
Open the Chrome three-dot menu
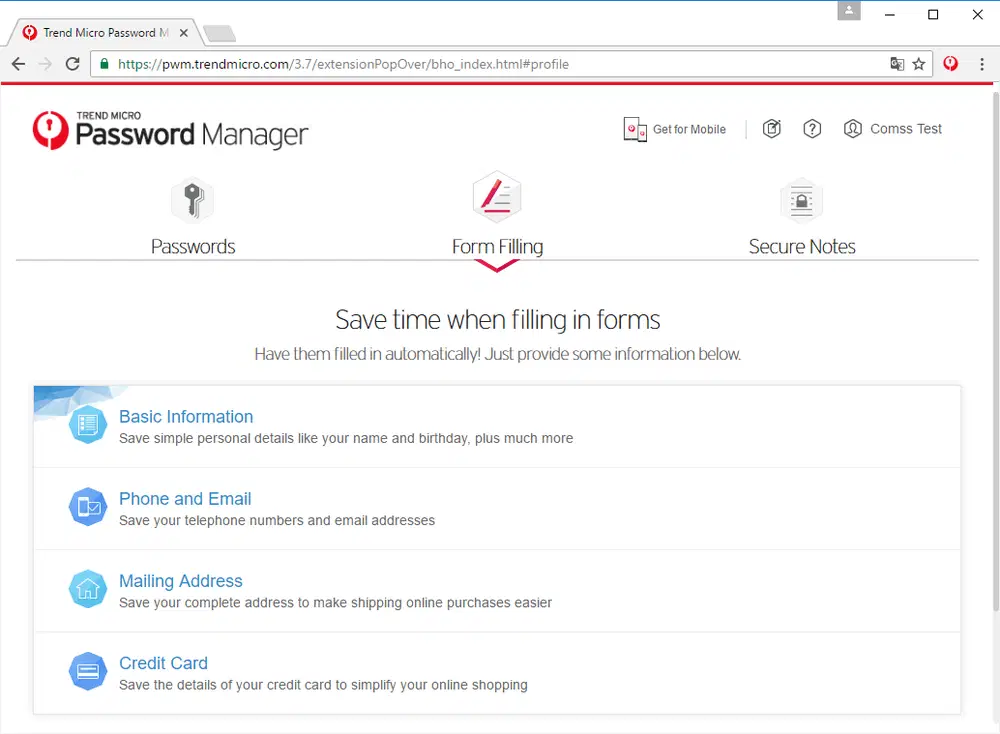tap(982, 64)
